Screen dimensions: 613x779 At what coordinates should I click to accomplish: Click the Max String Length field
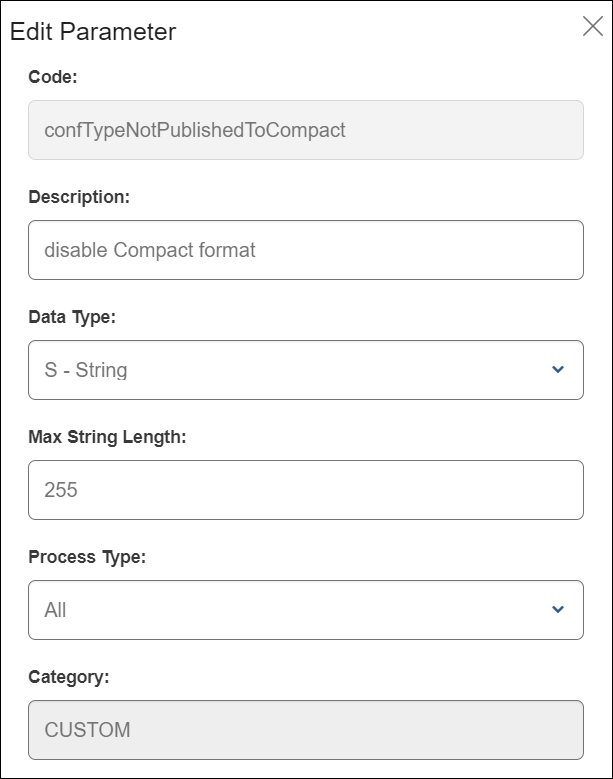[305, 490]
